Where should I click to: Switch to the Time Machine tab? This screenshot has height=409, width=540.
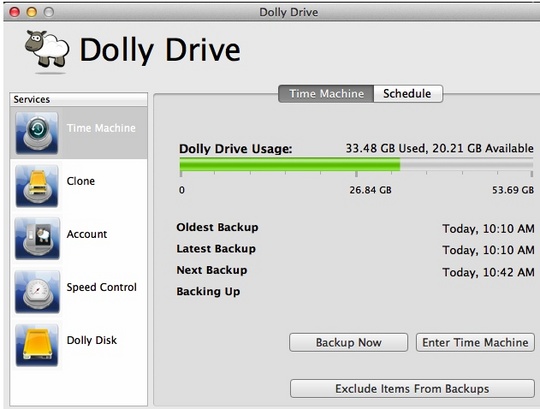tap(326, 94)
